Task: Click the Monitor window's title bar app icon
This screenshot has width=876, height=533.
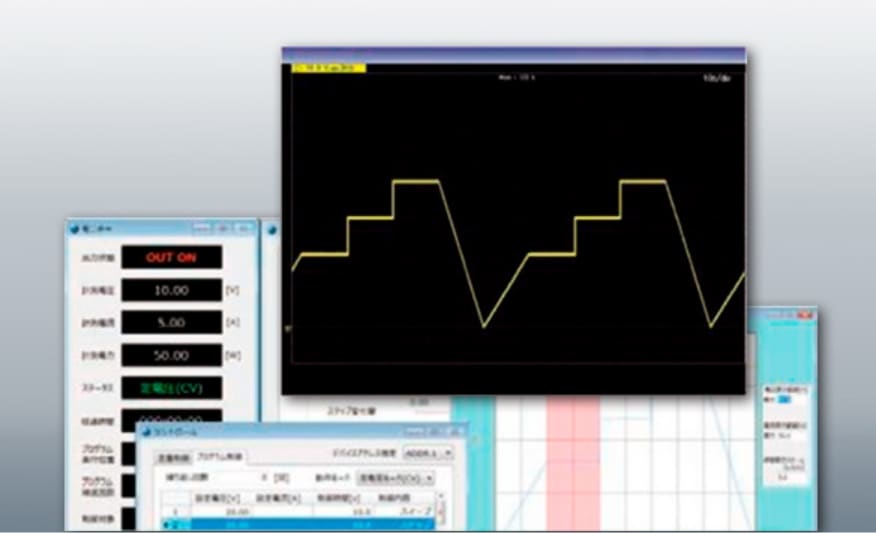Action: [x=74, y=229]
